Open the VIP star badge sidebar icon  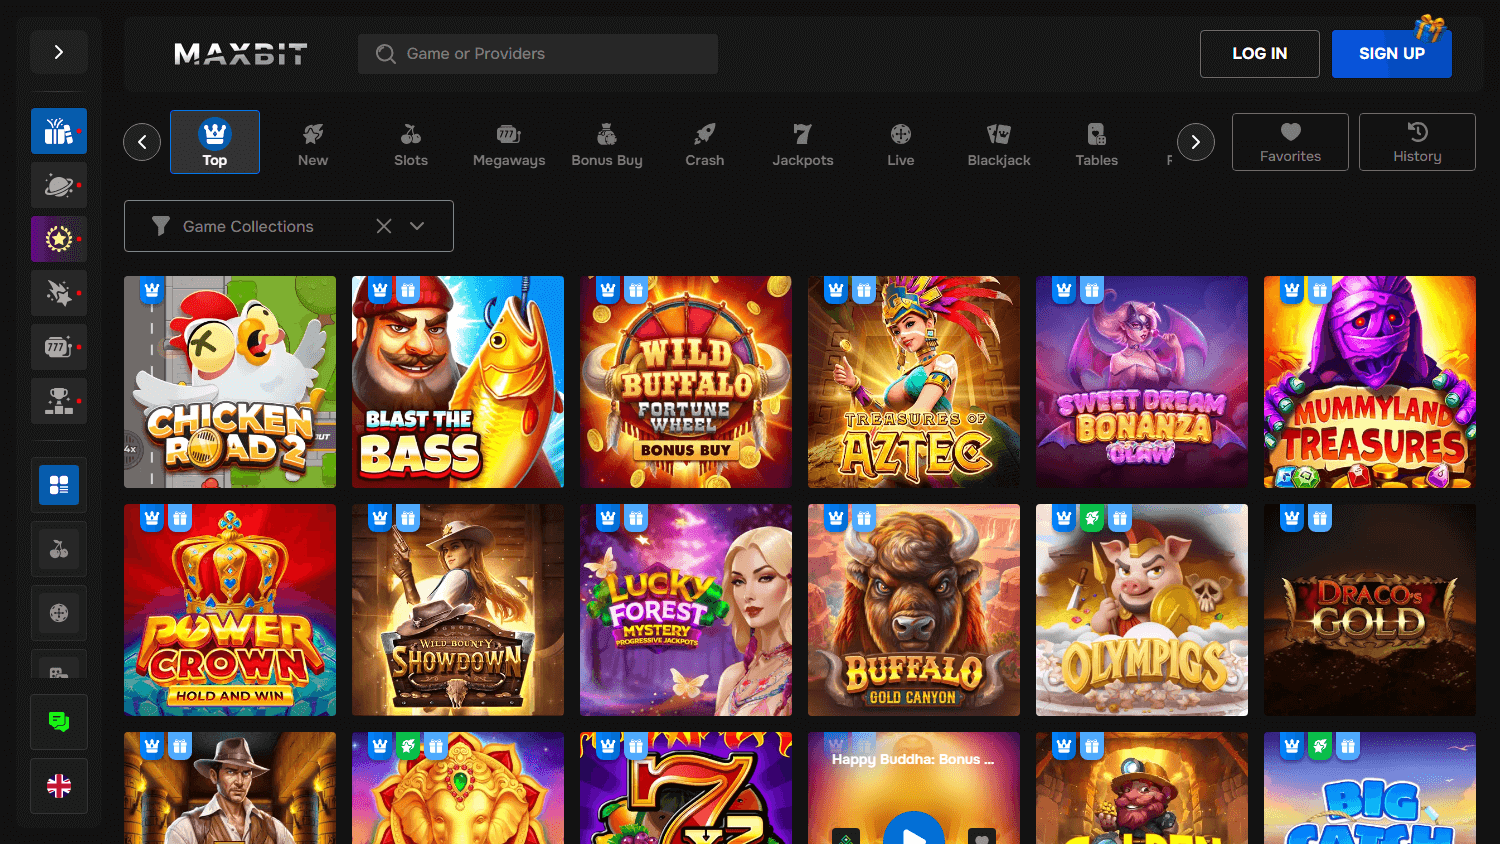[x=58, y=239]
